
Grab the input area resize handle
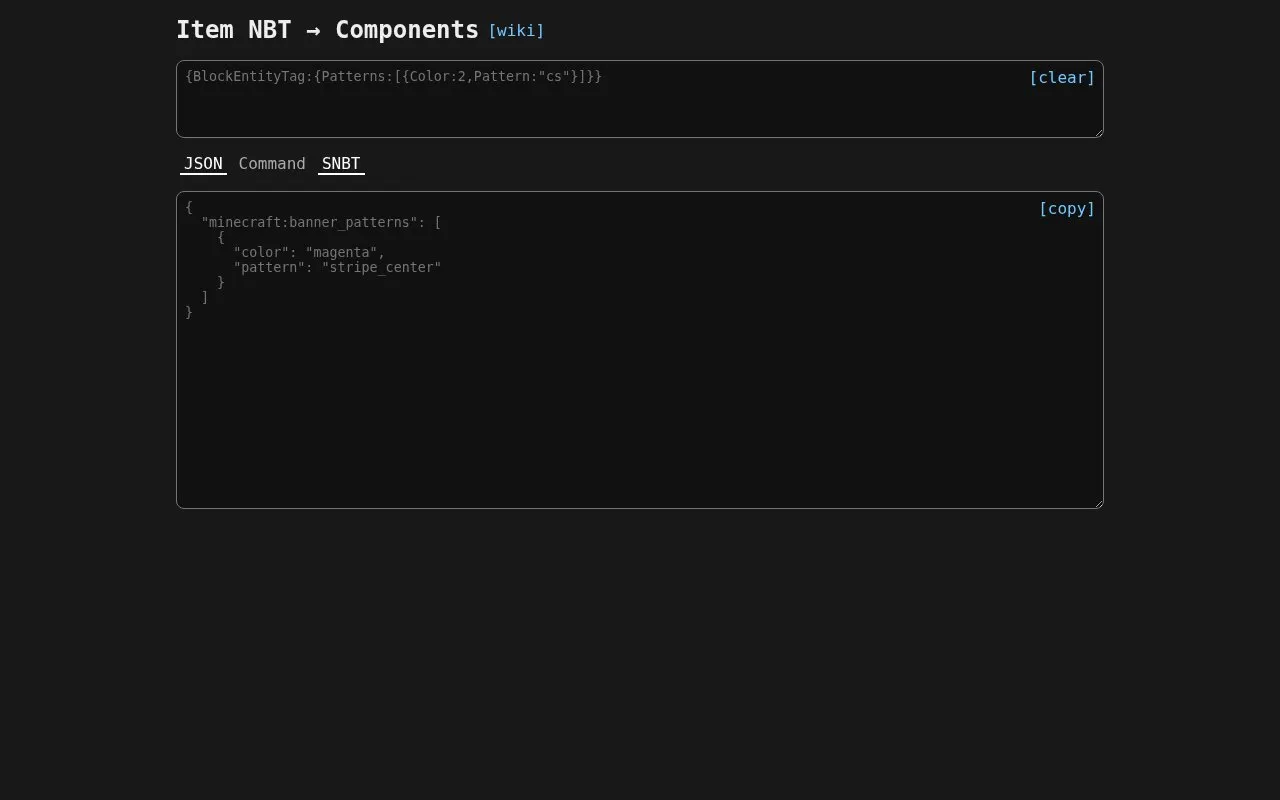click(x=1097, y=131)
